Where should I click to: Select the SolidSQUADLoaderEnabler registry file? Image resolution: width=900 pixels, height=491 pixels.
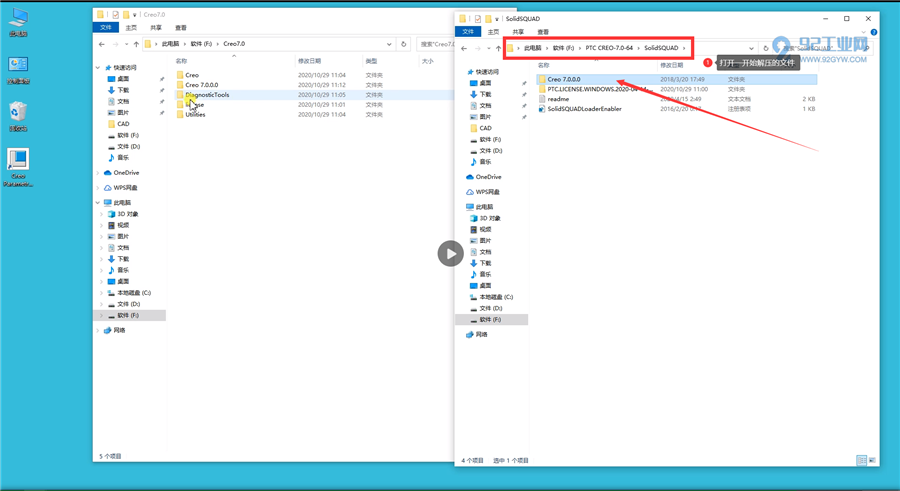click(584, 109)
